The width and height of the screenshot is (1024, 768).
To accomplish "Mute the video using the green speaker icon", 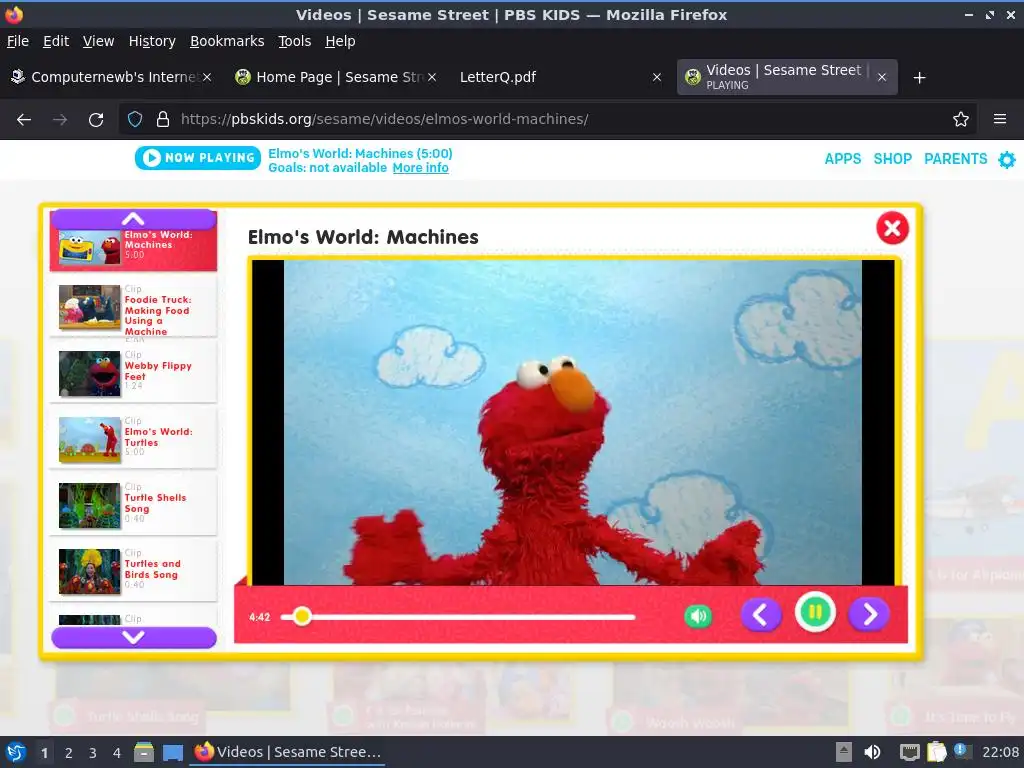I will coord(697,616).
